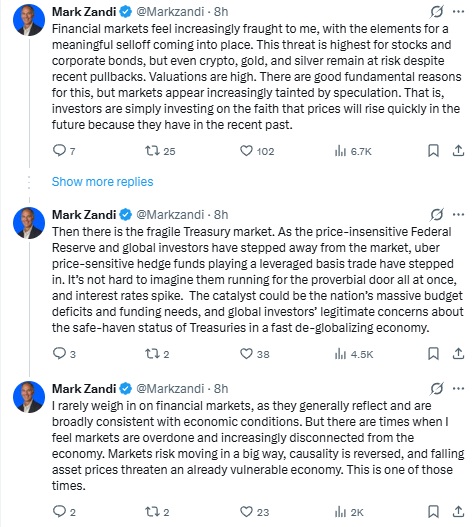Bookmark the Treasury market tweet

[x=433, y=354]
